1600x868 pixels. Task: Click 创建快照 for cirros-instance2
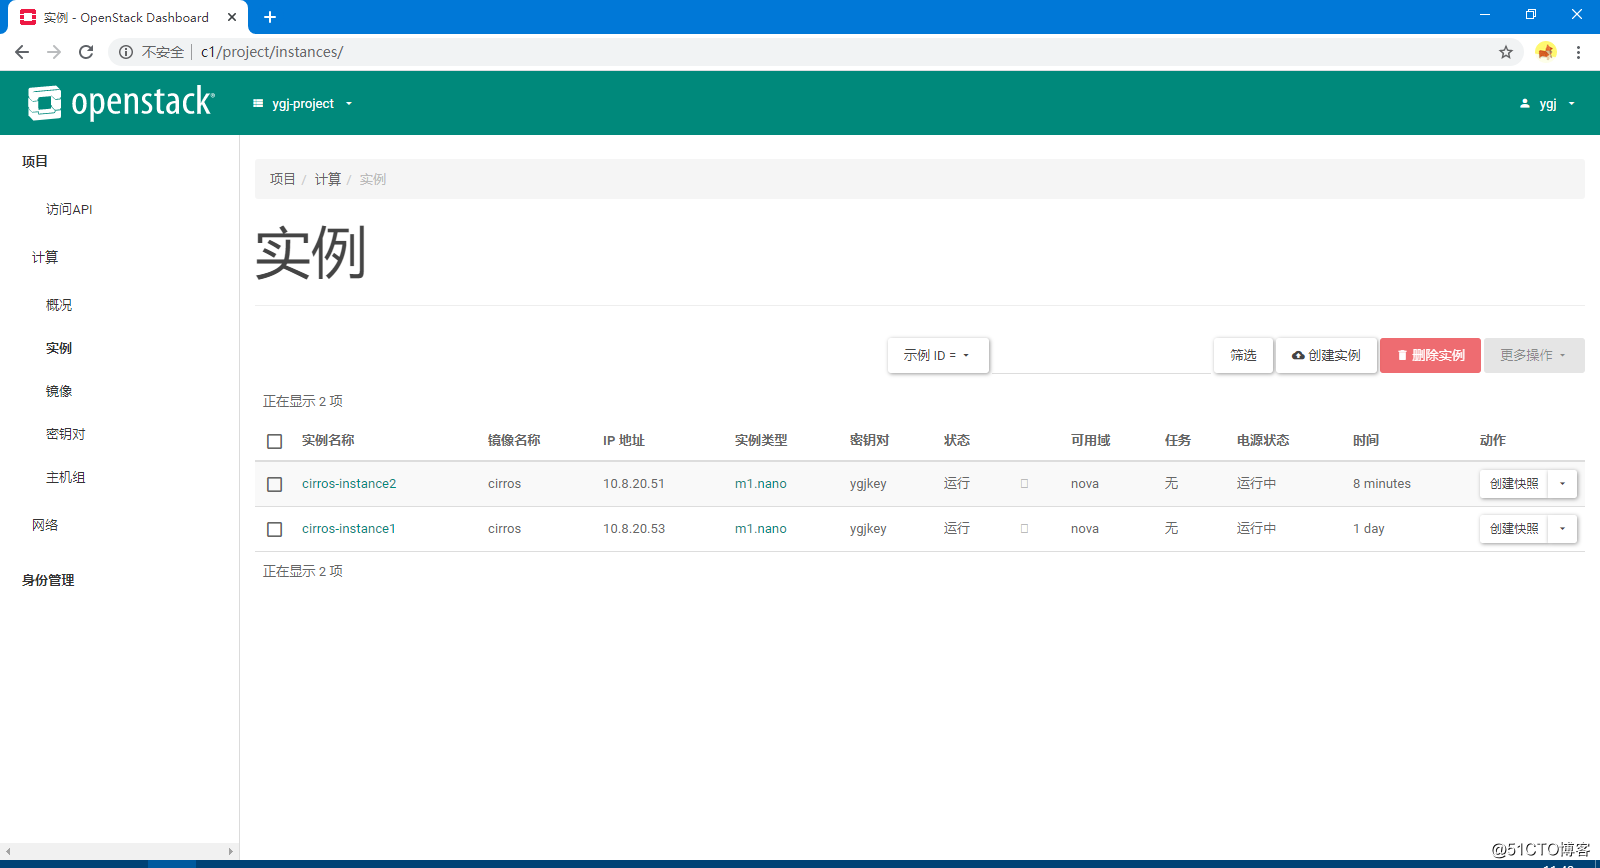click(1514, 484)
